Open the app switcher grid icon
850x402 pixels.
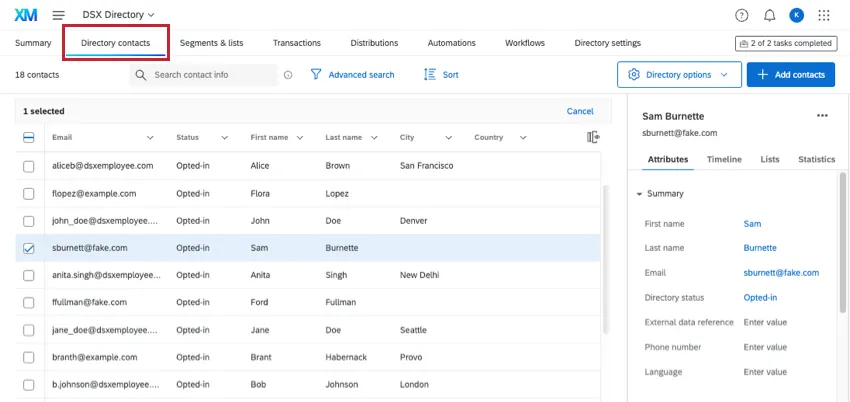click(824, 15)
